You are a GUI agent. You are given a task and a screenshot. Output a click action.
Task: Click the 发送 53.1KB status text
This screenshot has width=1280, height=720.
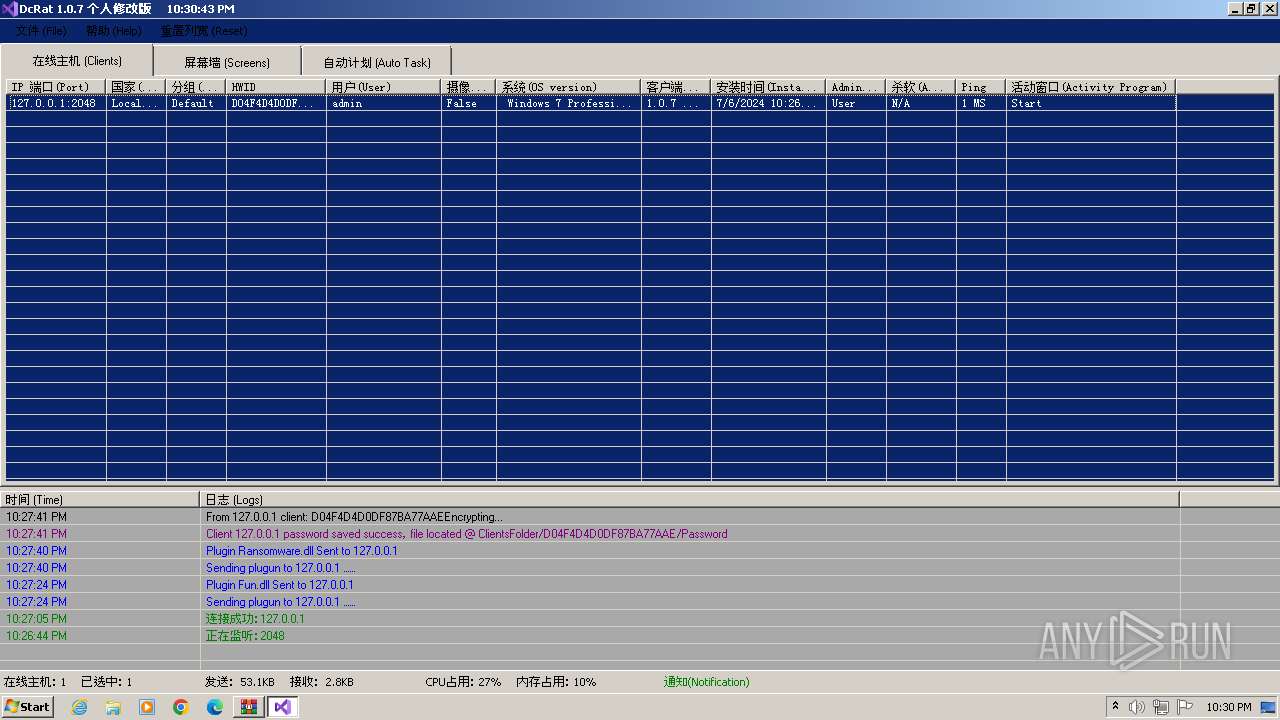coord(240,682)
